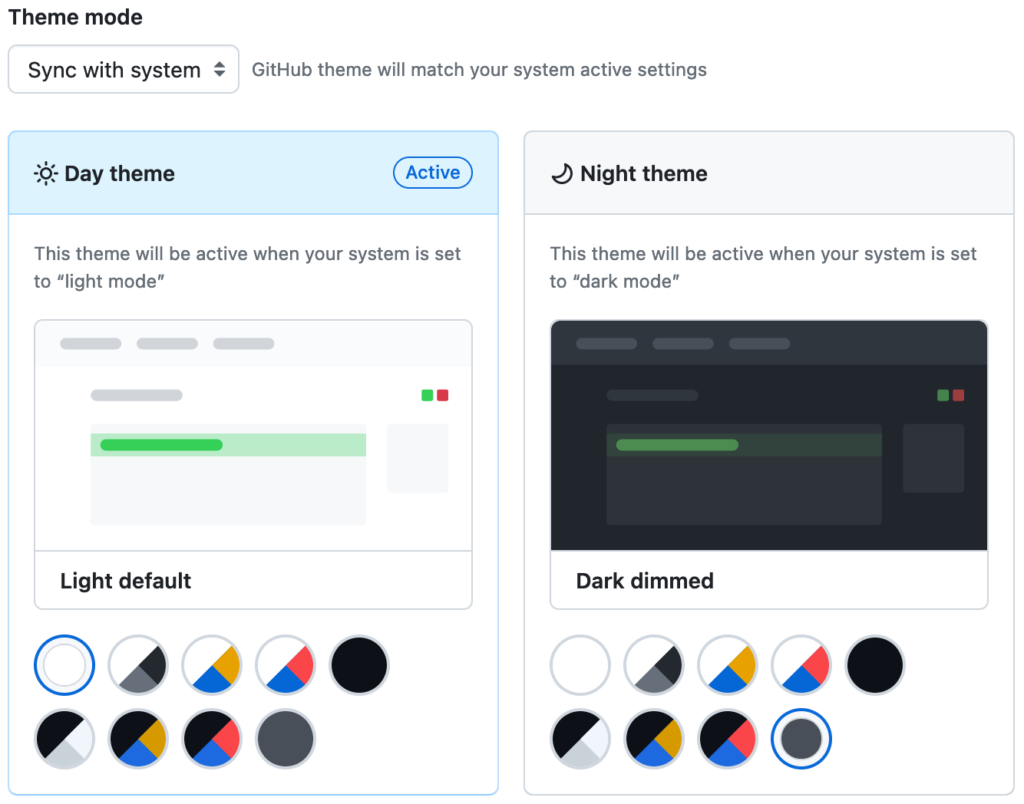Pick Dark high contrast swatch under Night theme
1024x804 pixels.
tap(580, 739)
